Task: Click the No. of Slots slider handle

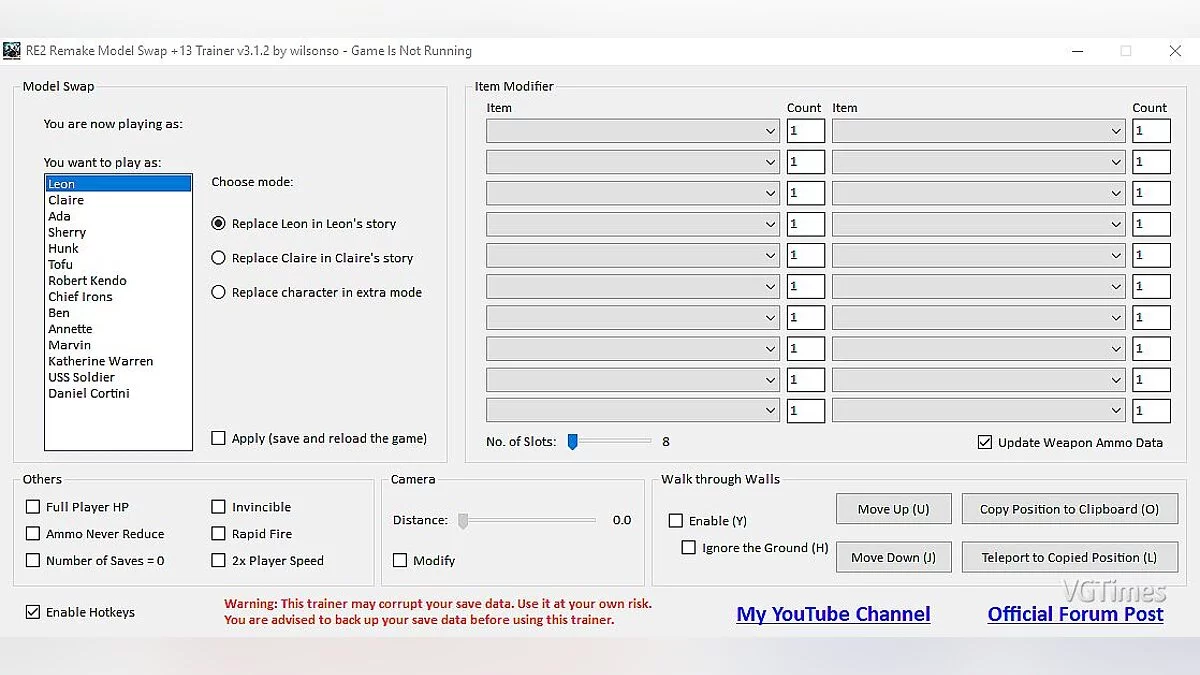Action: tap(573, 441)
